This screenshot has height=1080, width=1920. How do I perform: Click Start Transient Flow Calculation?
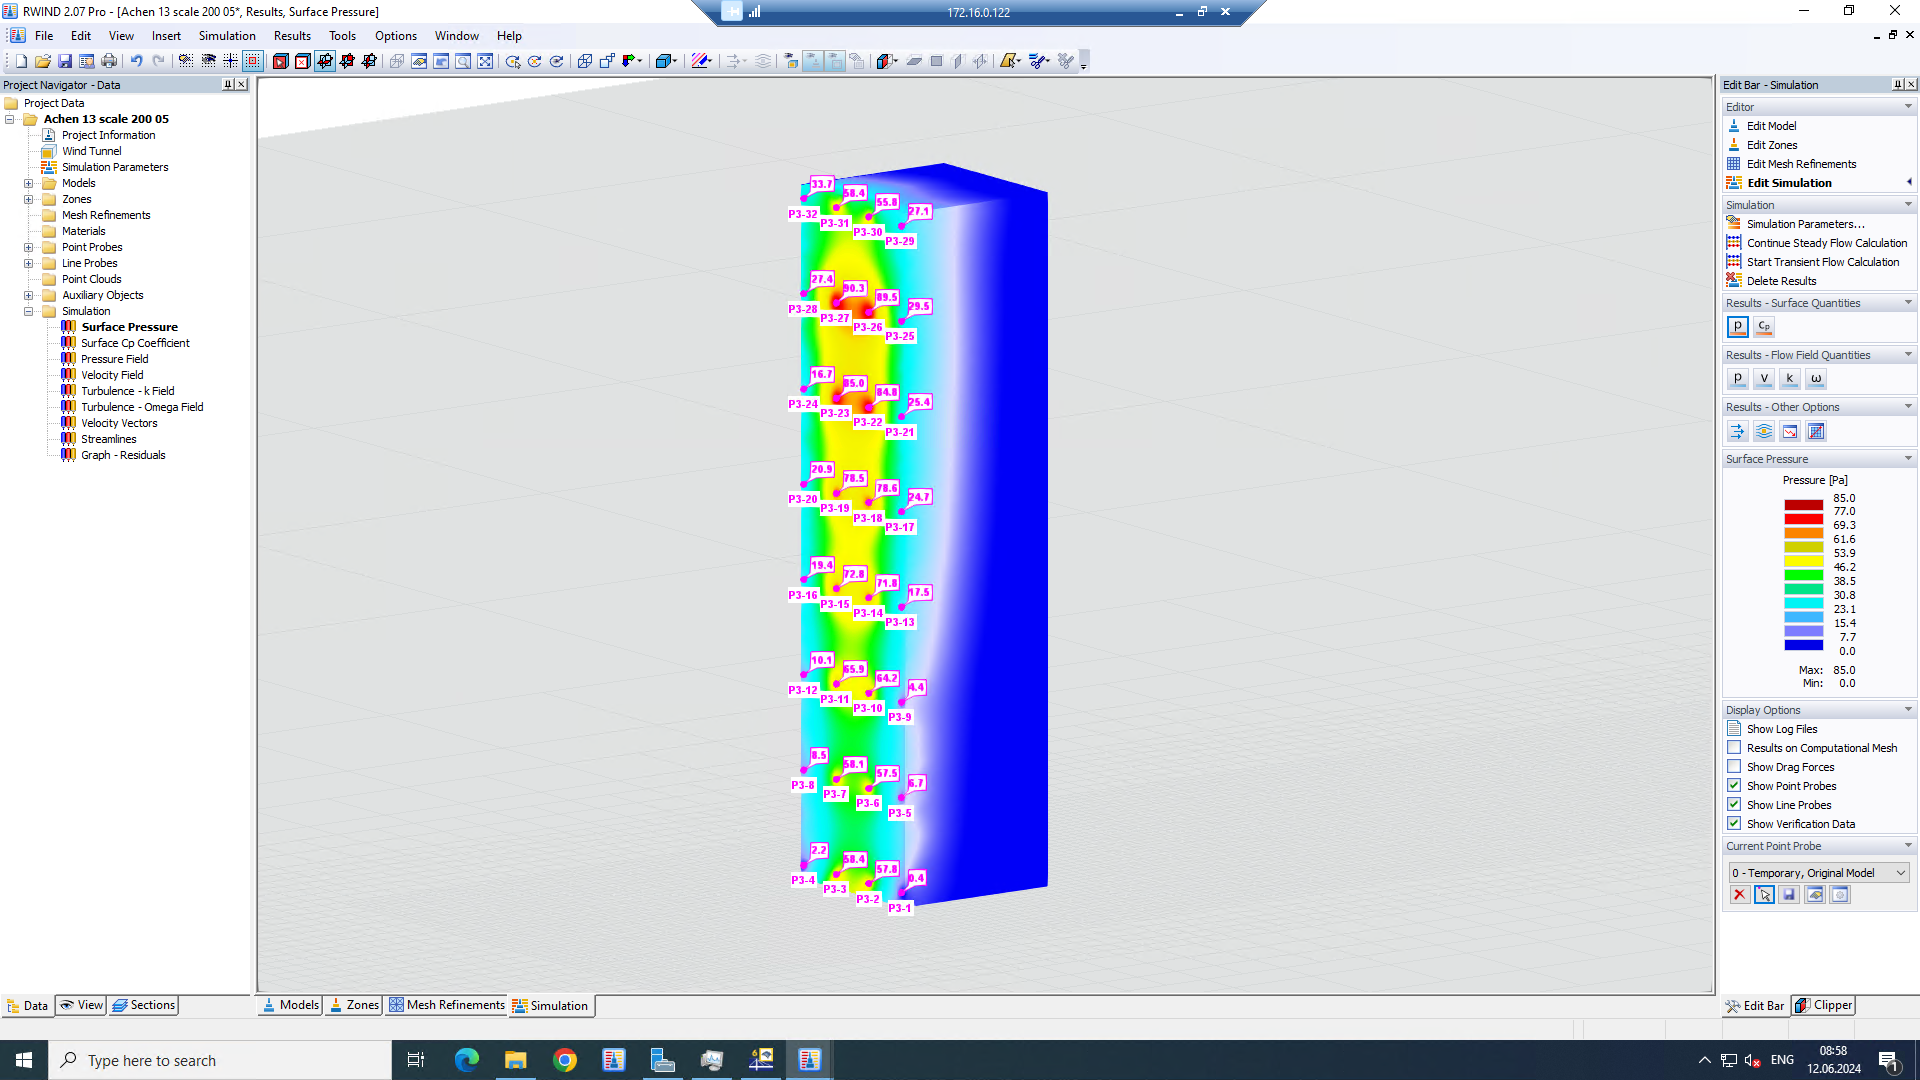(1822, 262)
